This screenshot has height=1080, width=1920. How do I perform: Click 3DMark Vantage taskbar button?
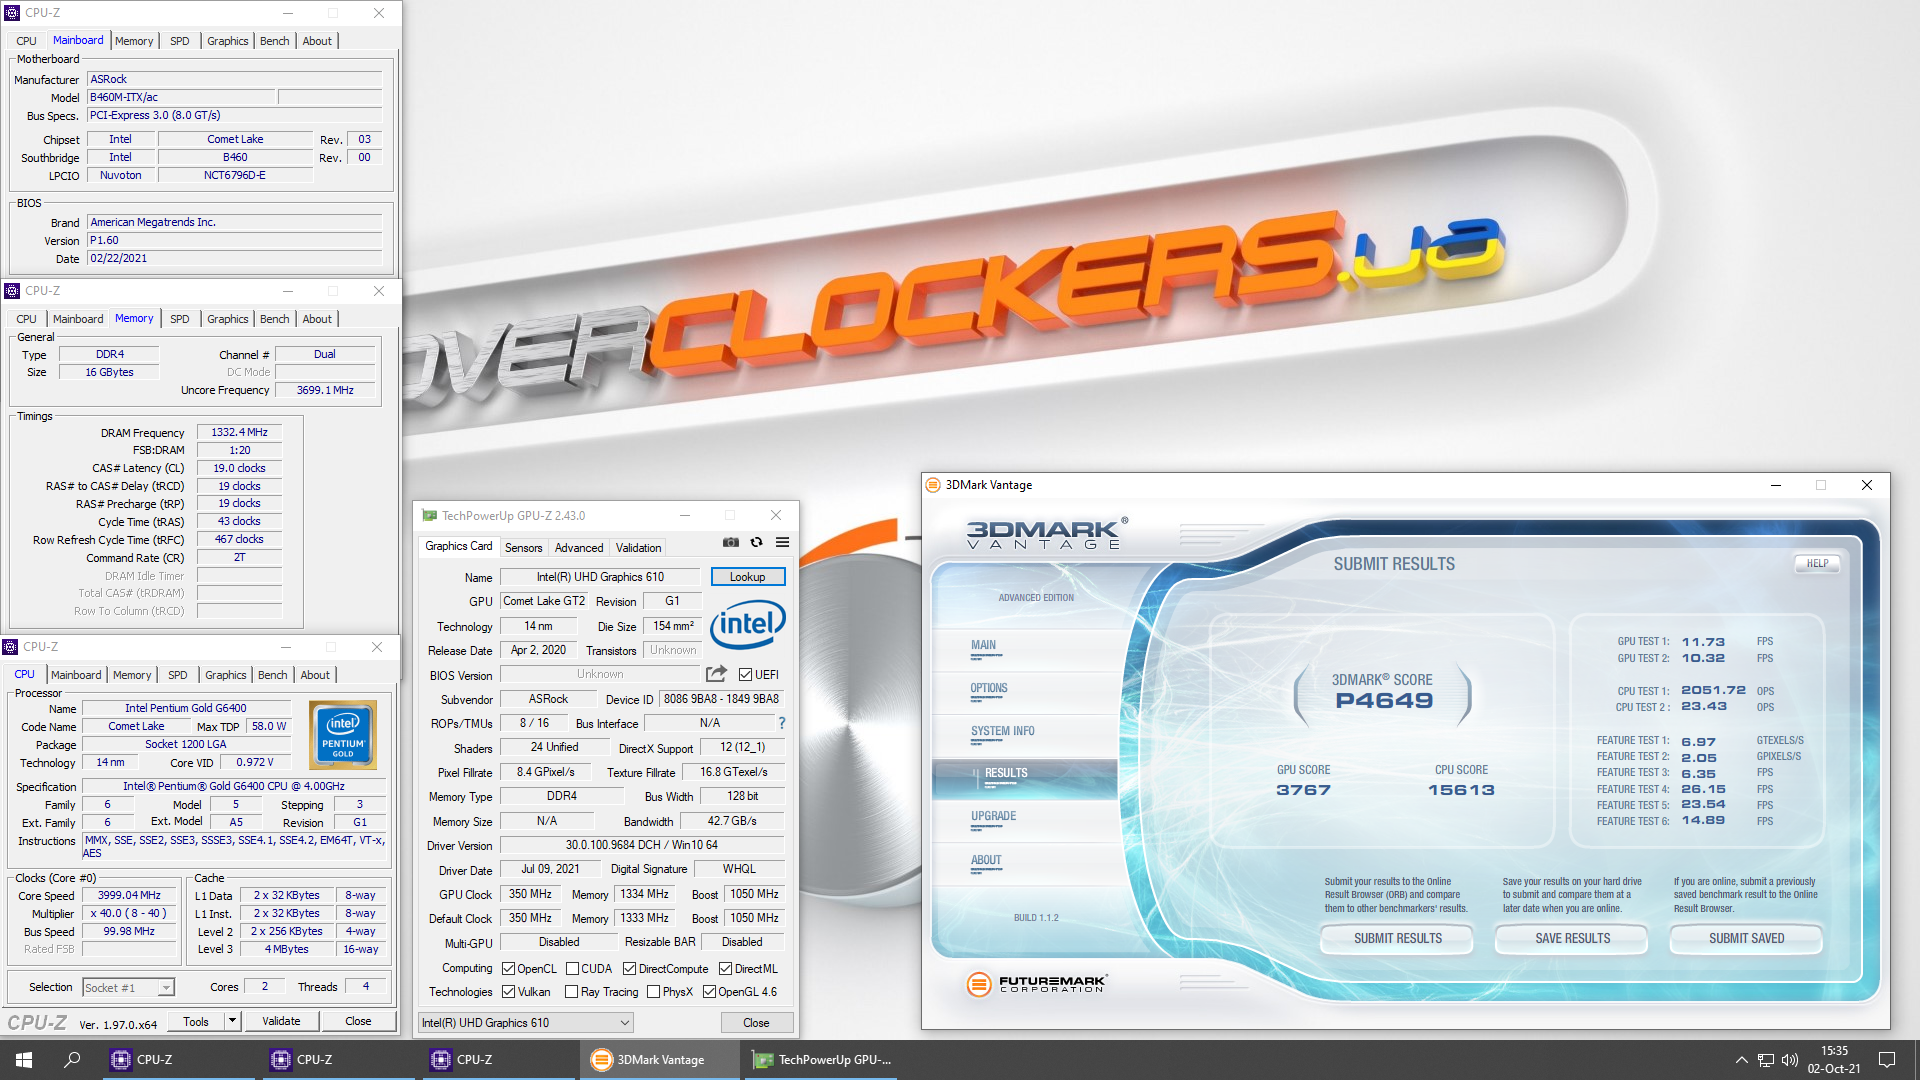tap(660, 1060)
